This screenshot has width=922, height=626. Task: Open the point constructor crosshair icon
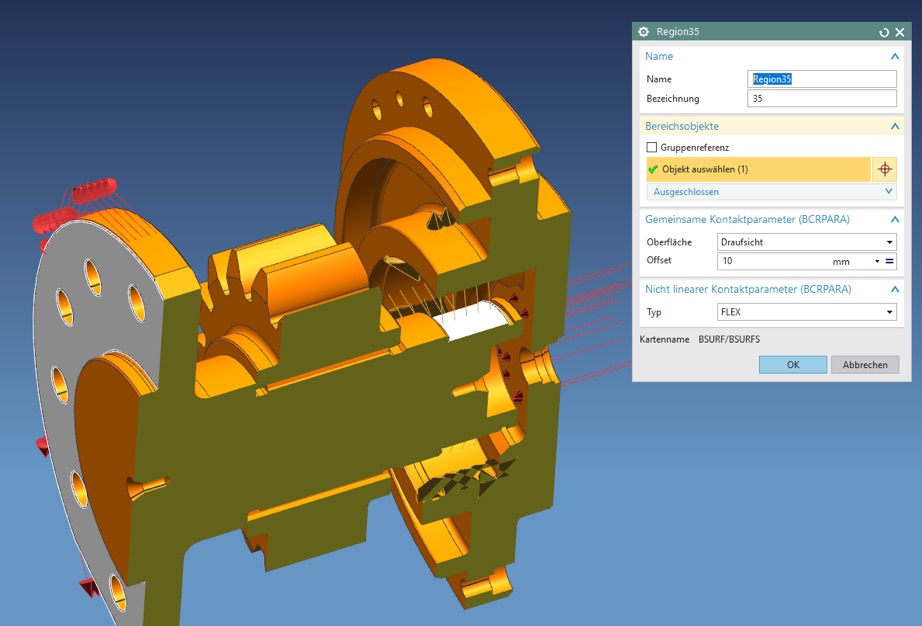coord(885,169)
